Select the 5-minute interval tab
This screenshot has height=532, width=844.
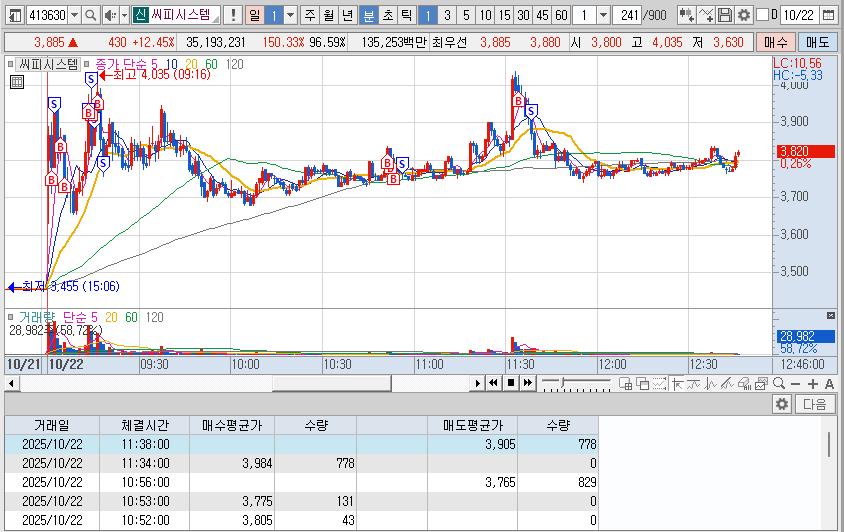(465, 15)
